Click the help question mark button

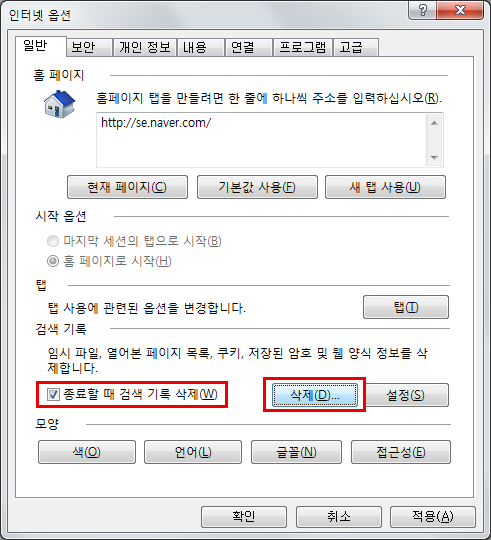pyautogui.click(x=422, y=10)
